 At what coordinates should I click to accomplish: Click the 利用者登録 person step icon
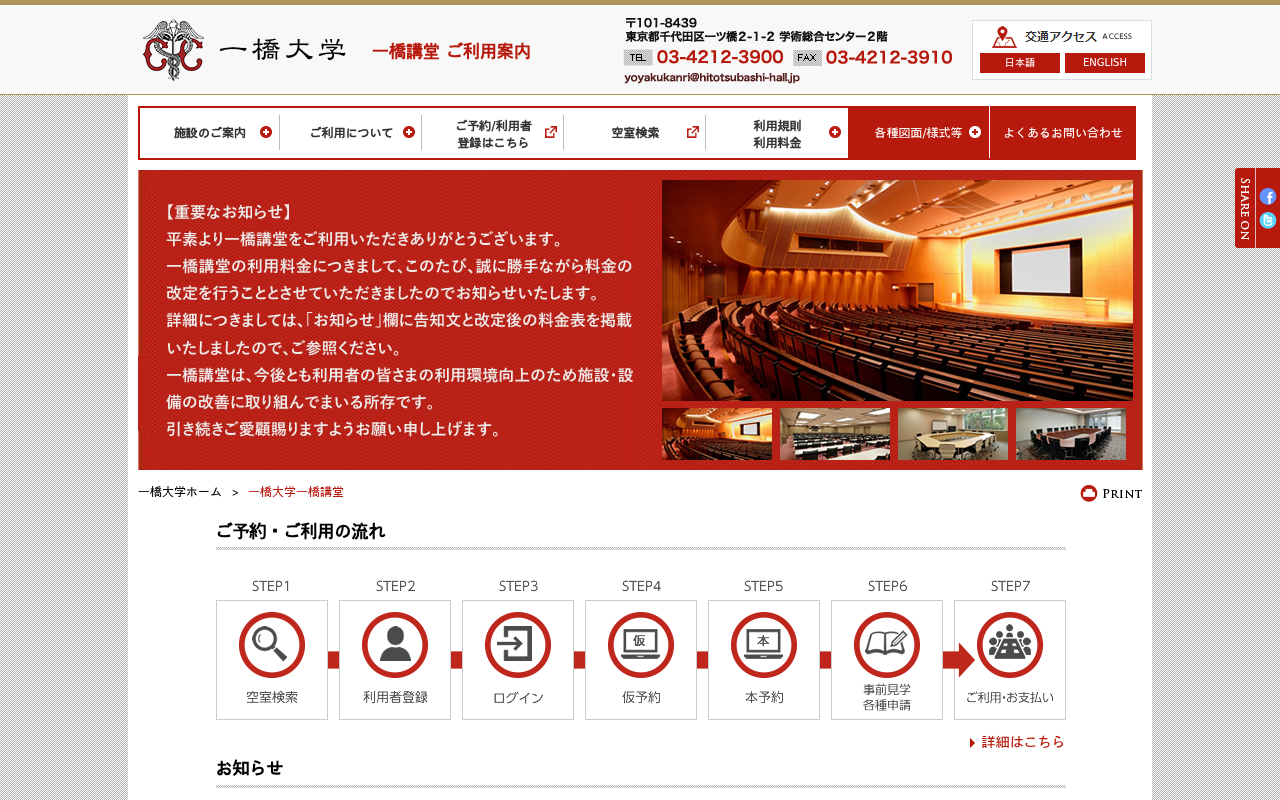[395, 645]
